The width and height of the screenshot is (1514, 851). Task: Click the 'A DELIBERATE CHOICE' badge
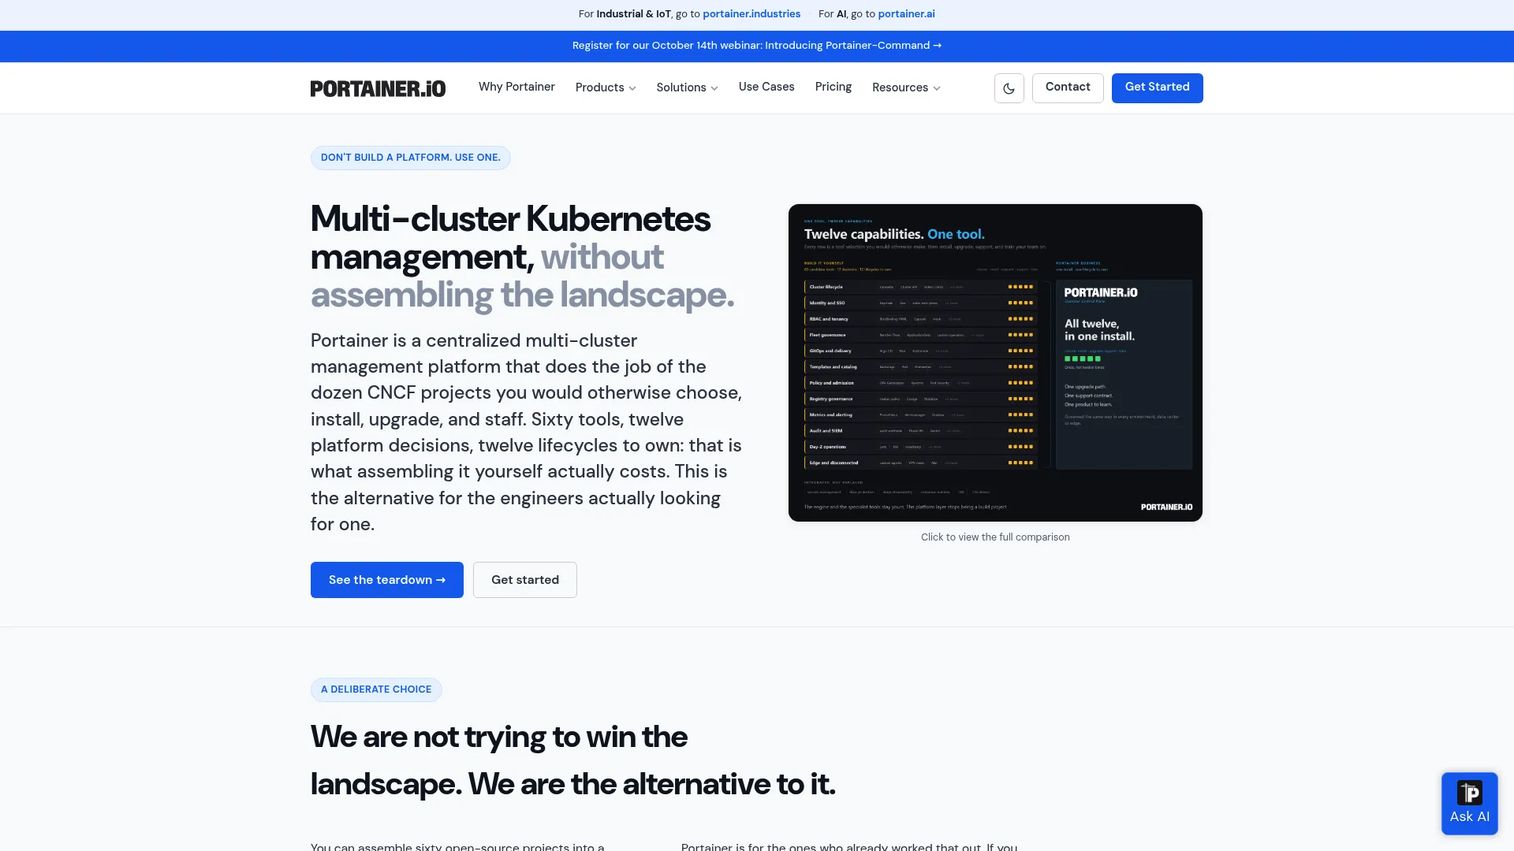coord(376,690)
